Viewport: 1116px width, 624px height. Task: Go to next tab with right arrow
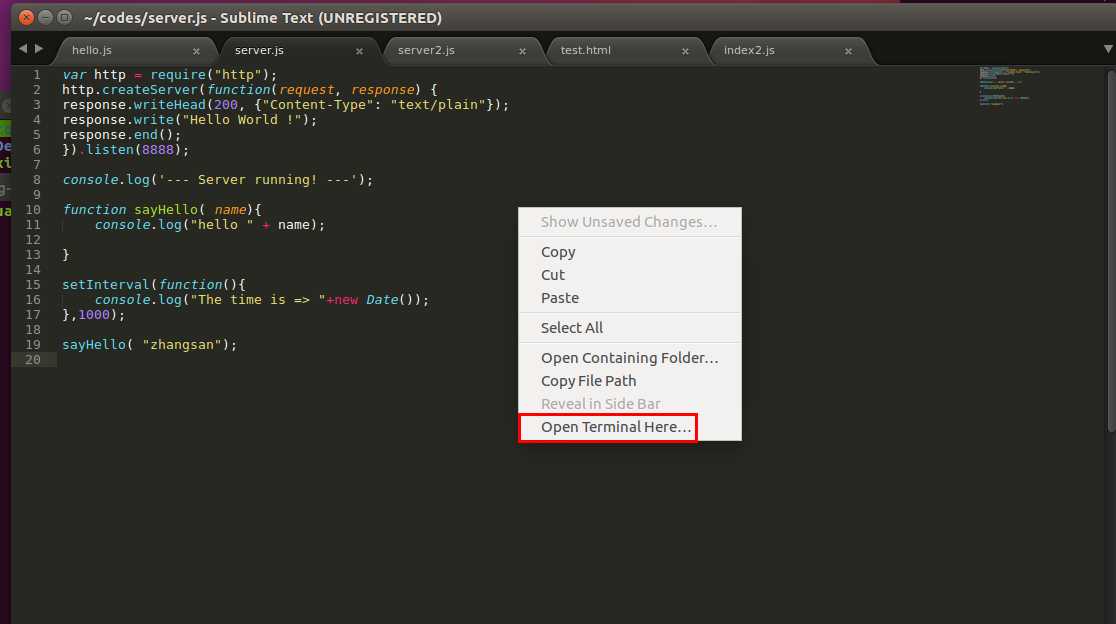coord(39,48)
